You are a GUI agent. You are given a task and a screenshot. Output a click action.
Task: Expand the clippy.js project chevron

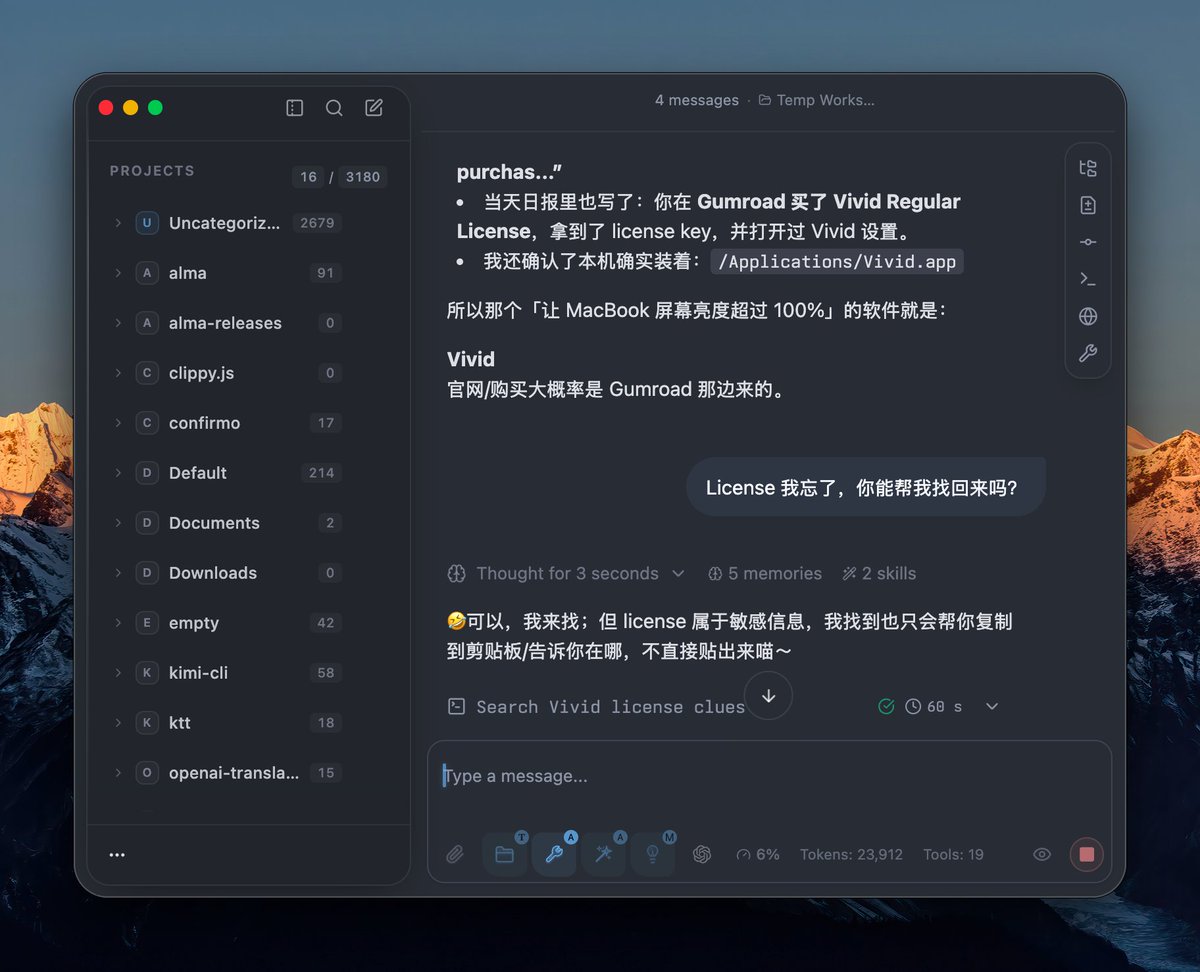click(x=117, y=373)
